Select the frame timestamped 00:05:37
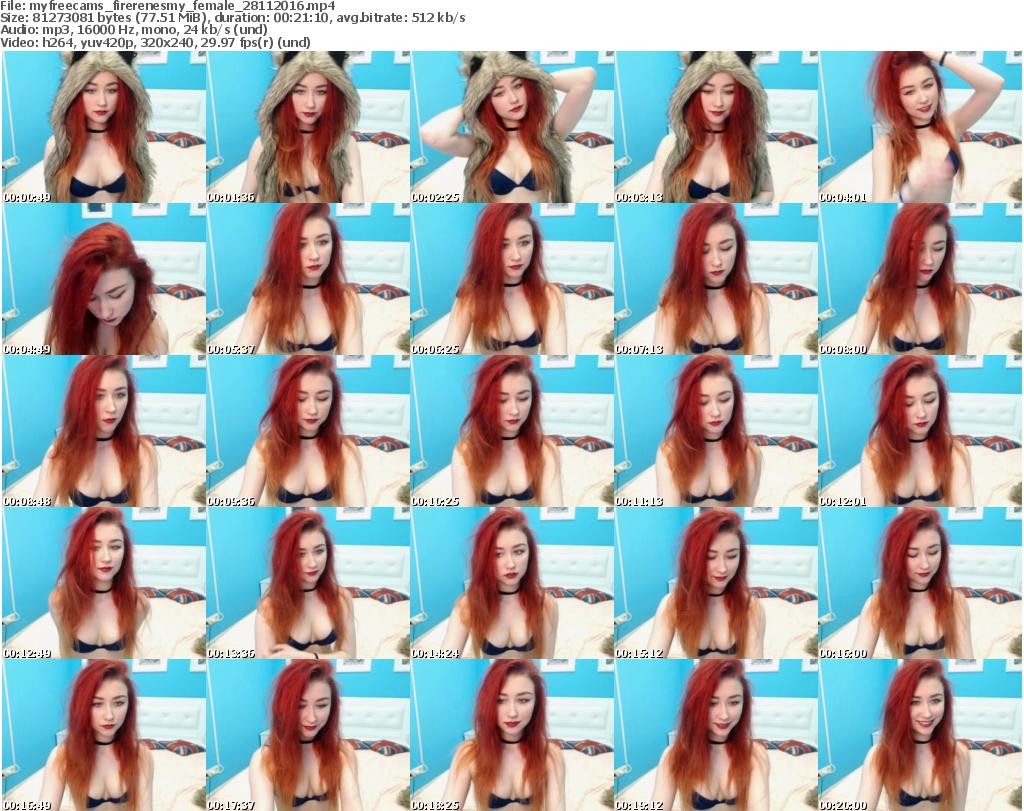1024x811 pixels. [x=308, y=279]
